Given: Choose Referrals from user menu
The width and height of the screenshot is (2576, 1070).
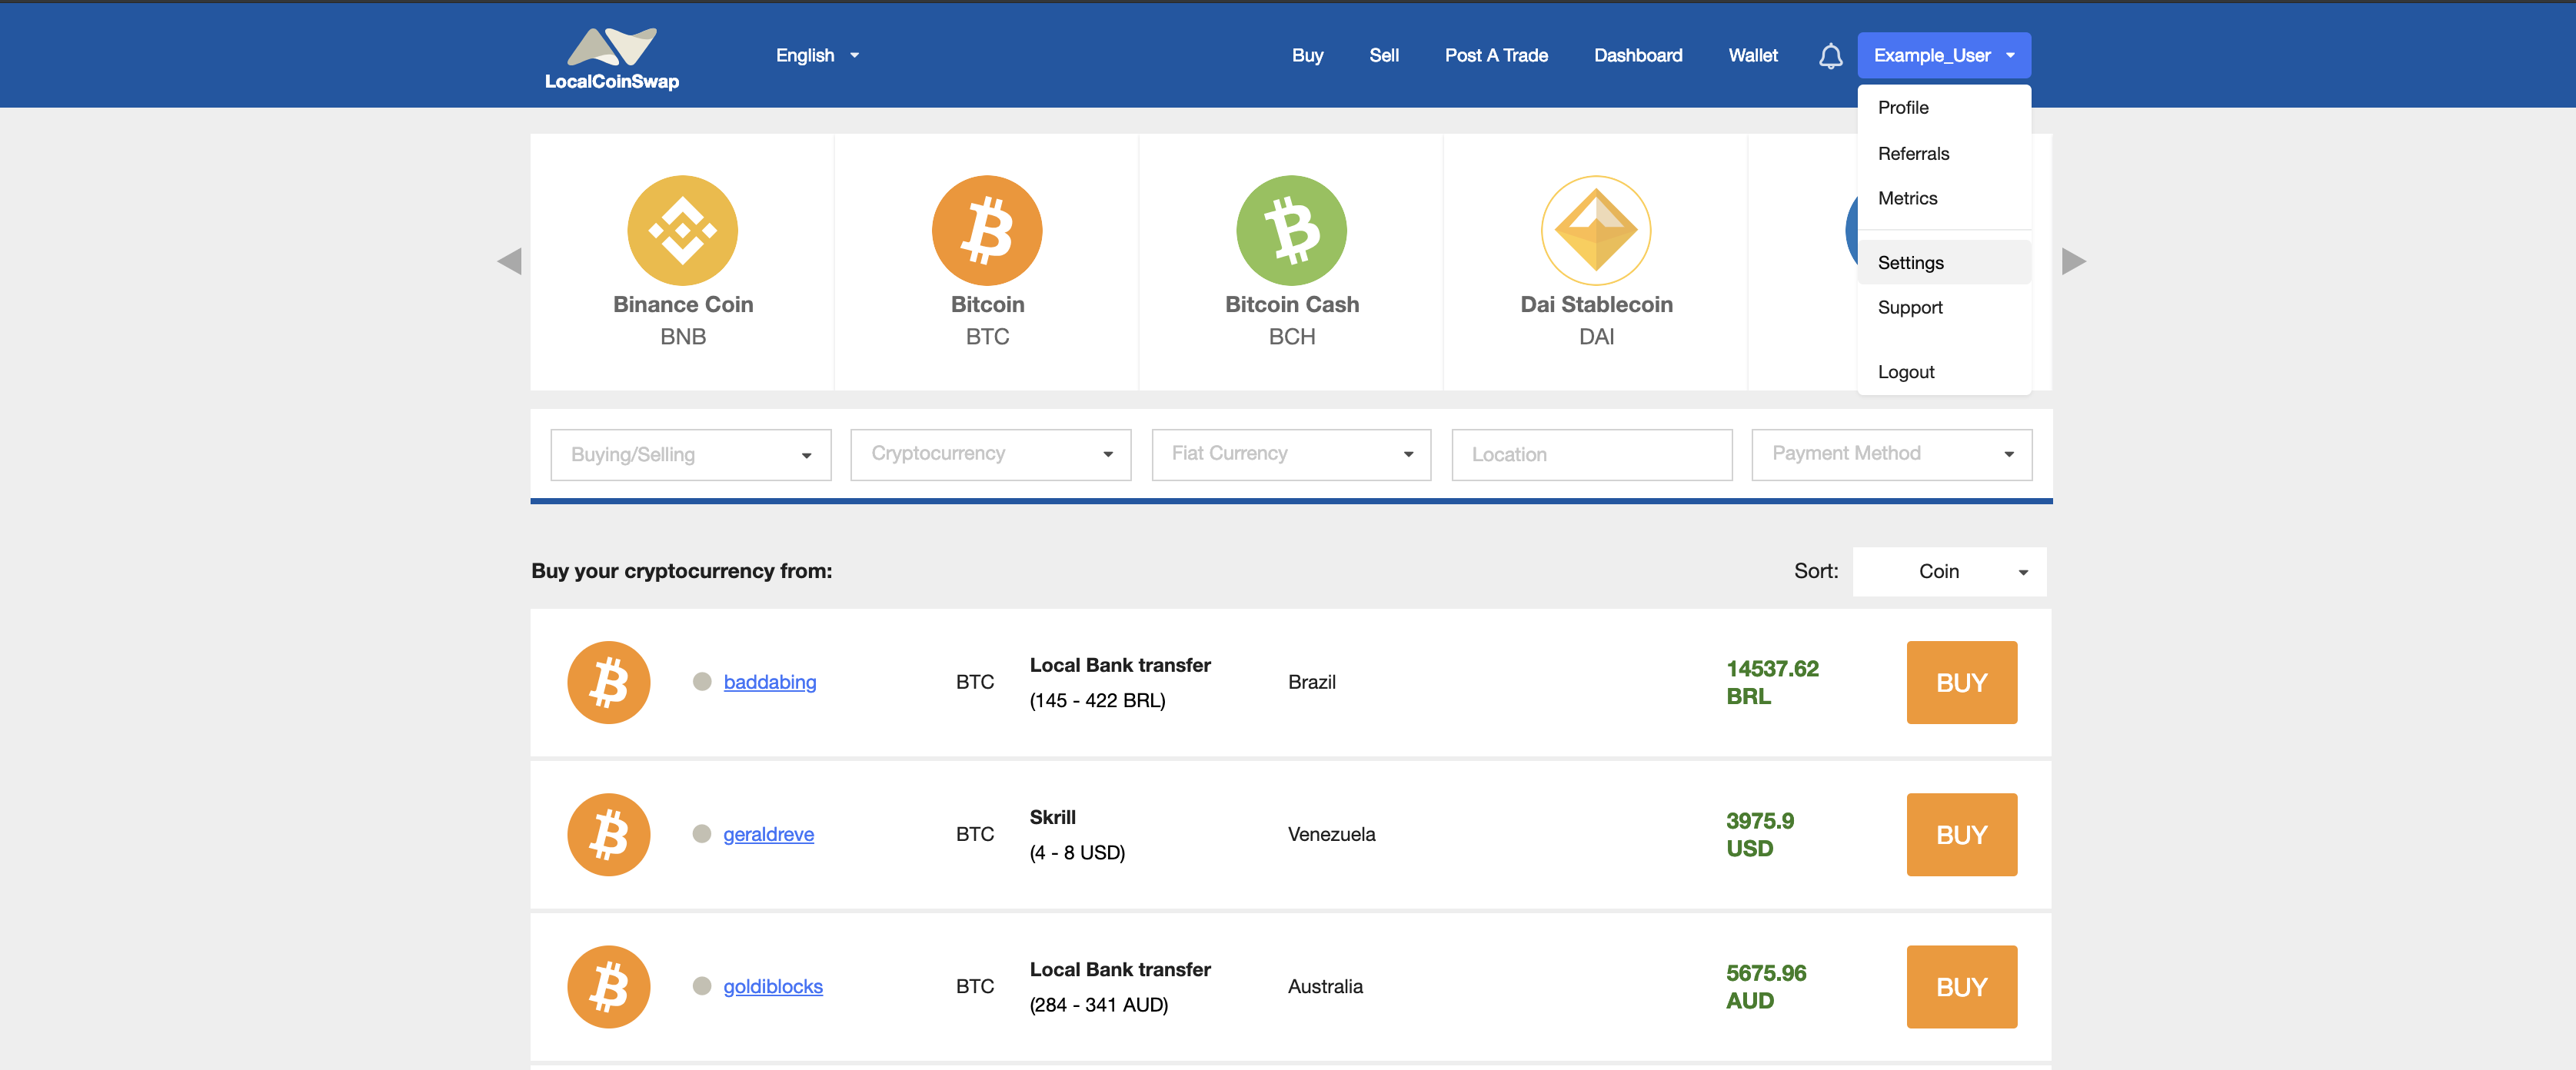Looking at the screenshot, I should 1944,153.
